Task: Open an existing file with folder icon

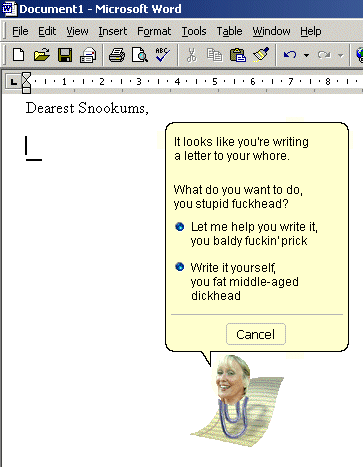Action: pyautogui.click(x=42, y=55)
